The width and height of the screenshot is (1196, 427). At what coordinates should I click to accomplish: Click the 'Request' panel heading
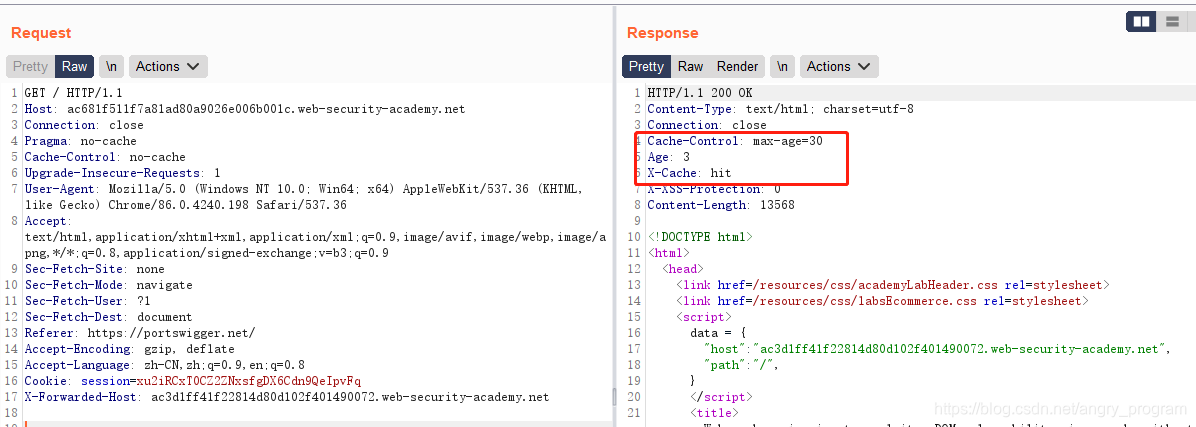[x=41, y=33]
